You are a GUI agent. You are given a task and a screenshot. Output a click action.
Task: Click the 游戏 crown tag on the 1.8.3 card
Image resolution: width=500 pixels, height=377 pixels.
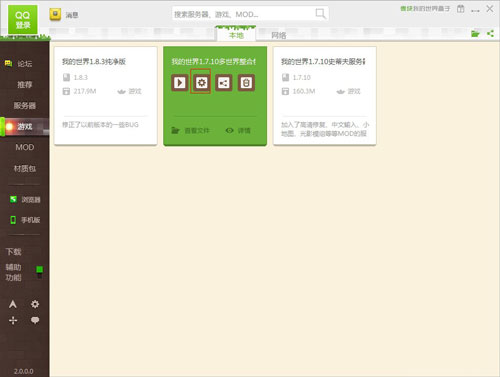pyautogui.click(x=129, y=91)
